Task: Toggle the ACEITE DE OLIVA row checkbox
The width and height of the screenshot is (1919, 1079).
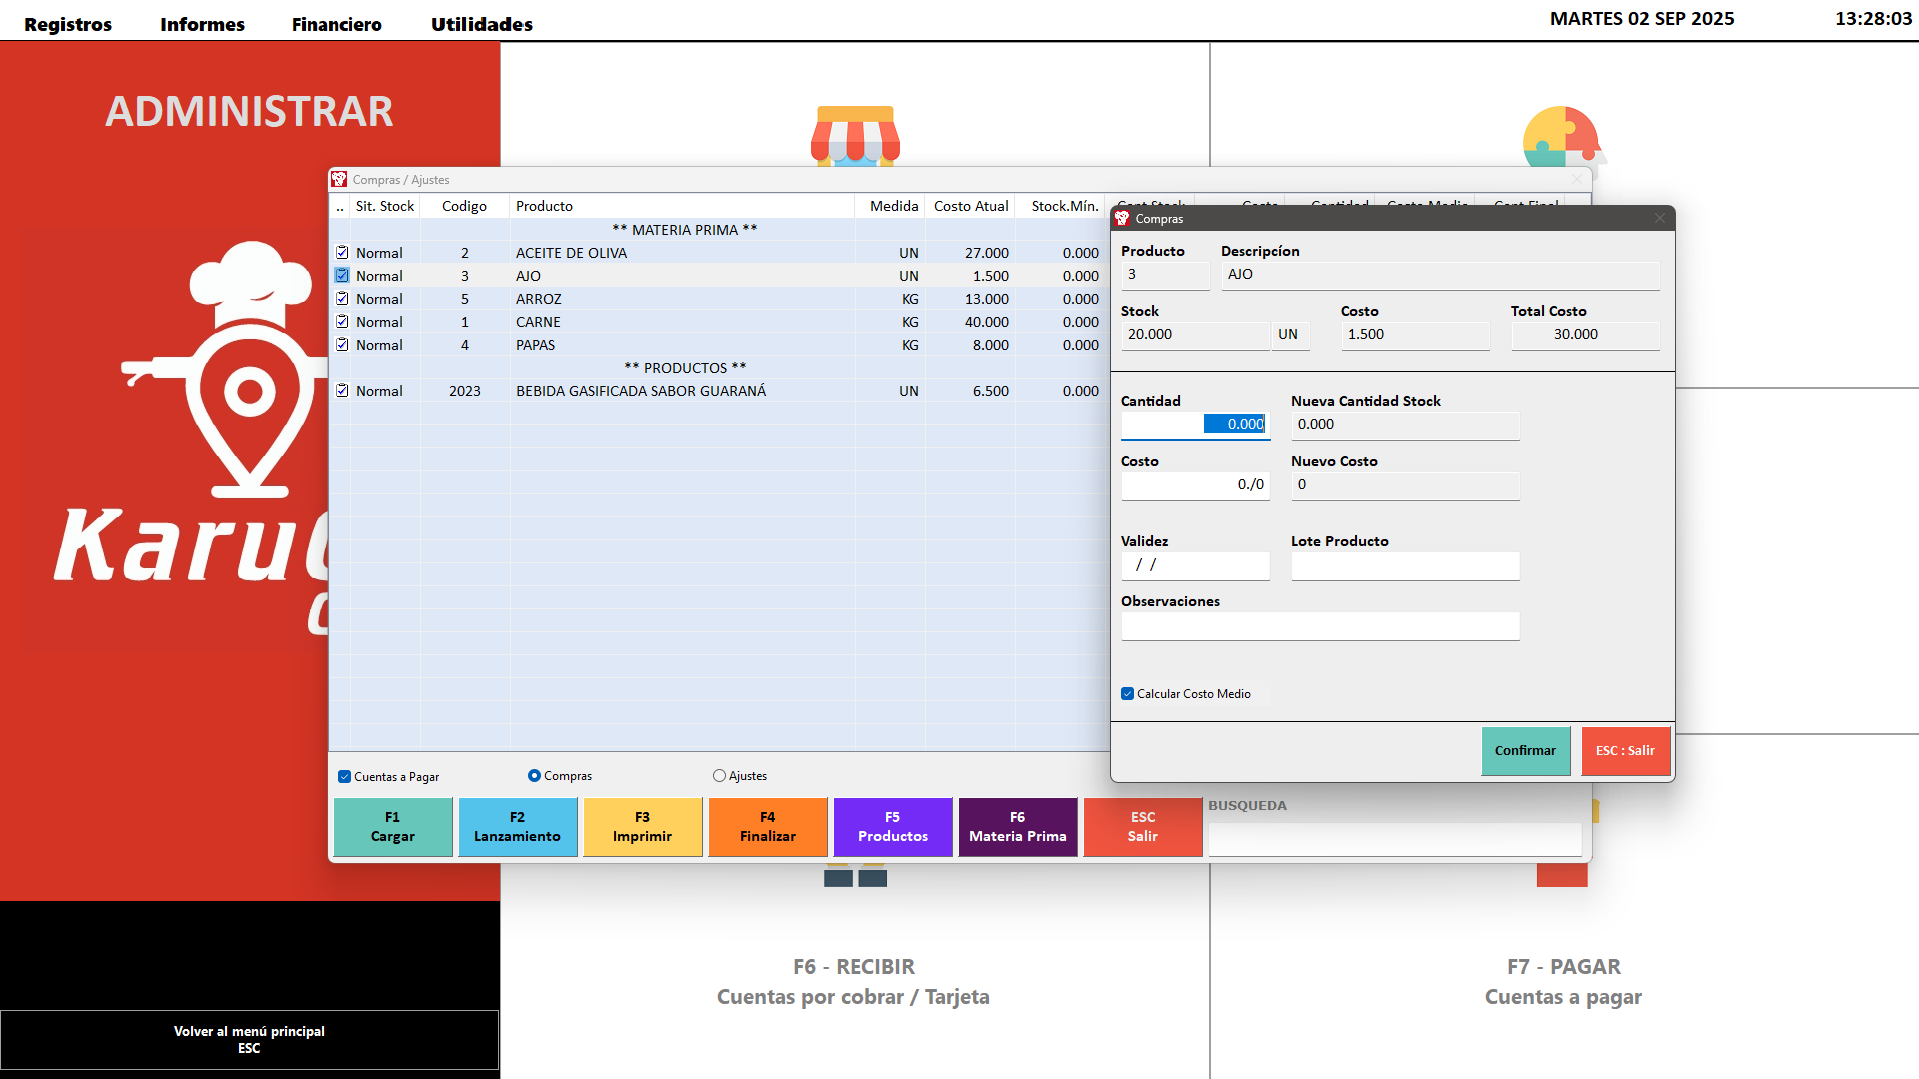Action: (x=342, y=253)
